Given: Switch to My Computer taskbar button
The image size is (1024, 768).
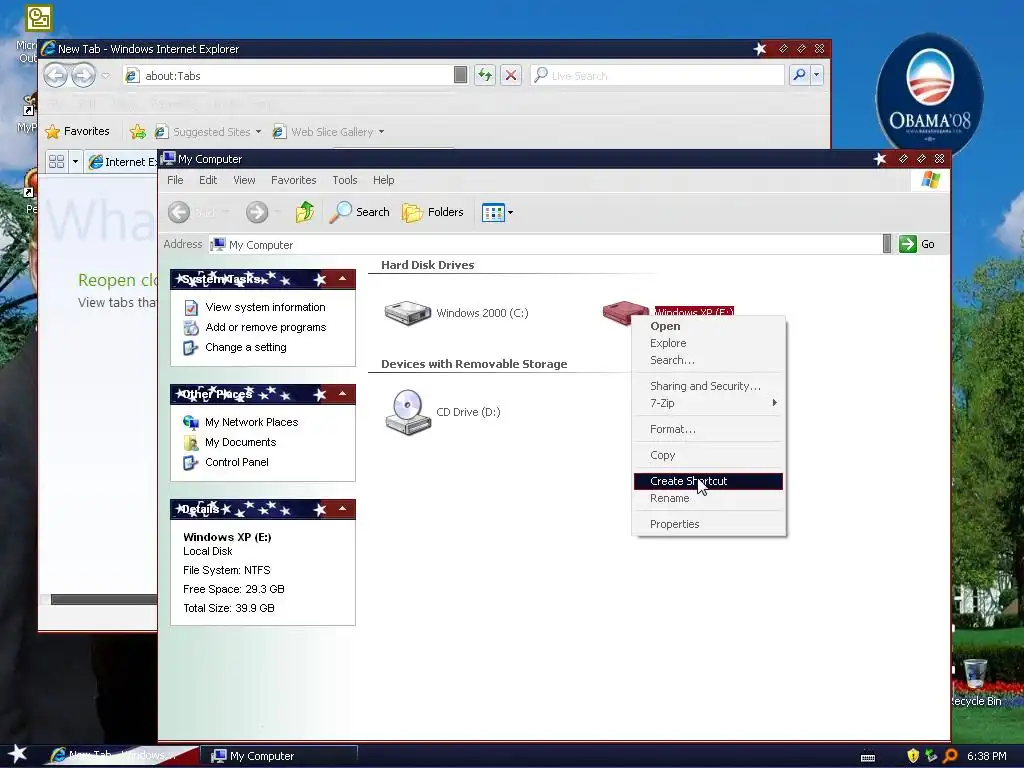Looking at the screenshot, I should click(278, 756).
